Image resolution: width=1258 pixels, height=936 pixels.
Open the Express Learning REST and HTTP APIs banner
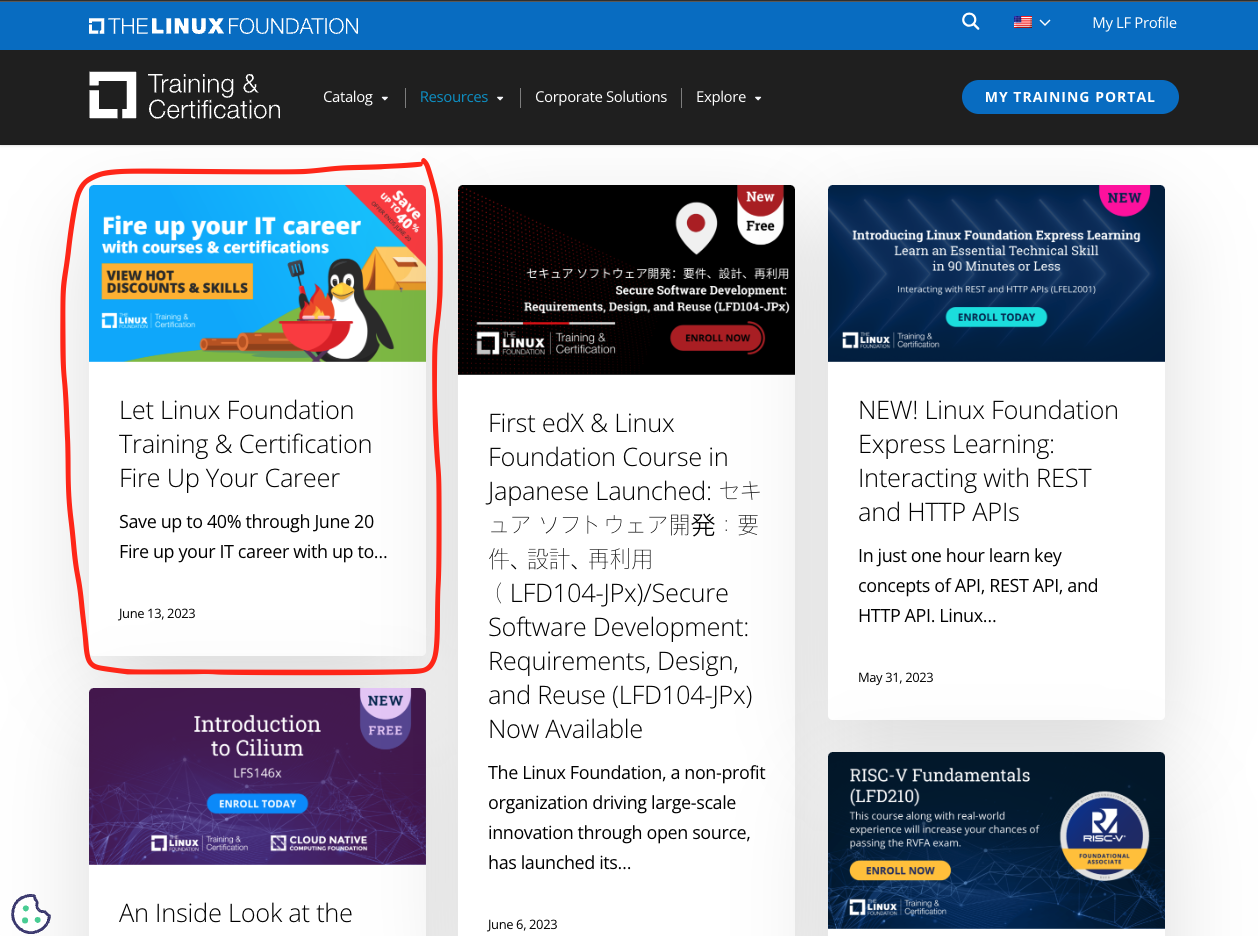pyautogui.click(x=996, y=273)
